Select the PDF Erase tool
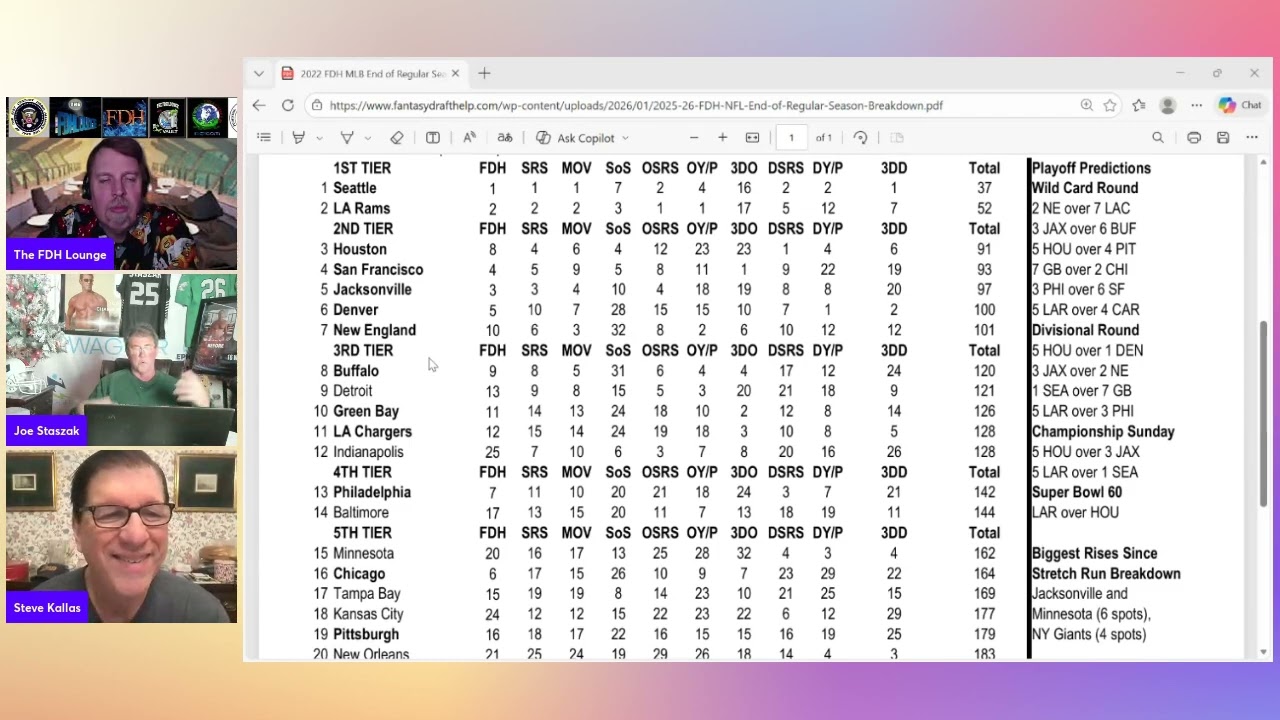This screenshot has width=1280, height=720. [397, 138]
